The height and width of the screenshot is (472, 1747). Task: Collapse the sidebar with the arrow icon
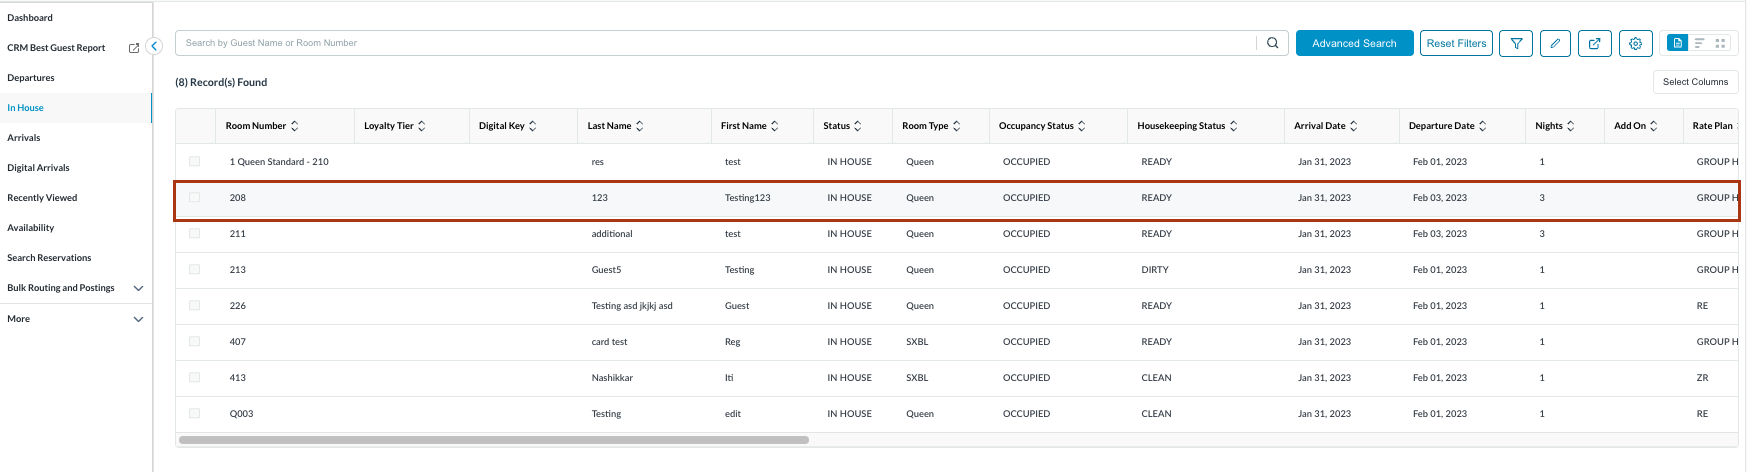point(154,46)
